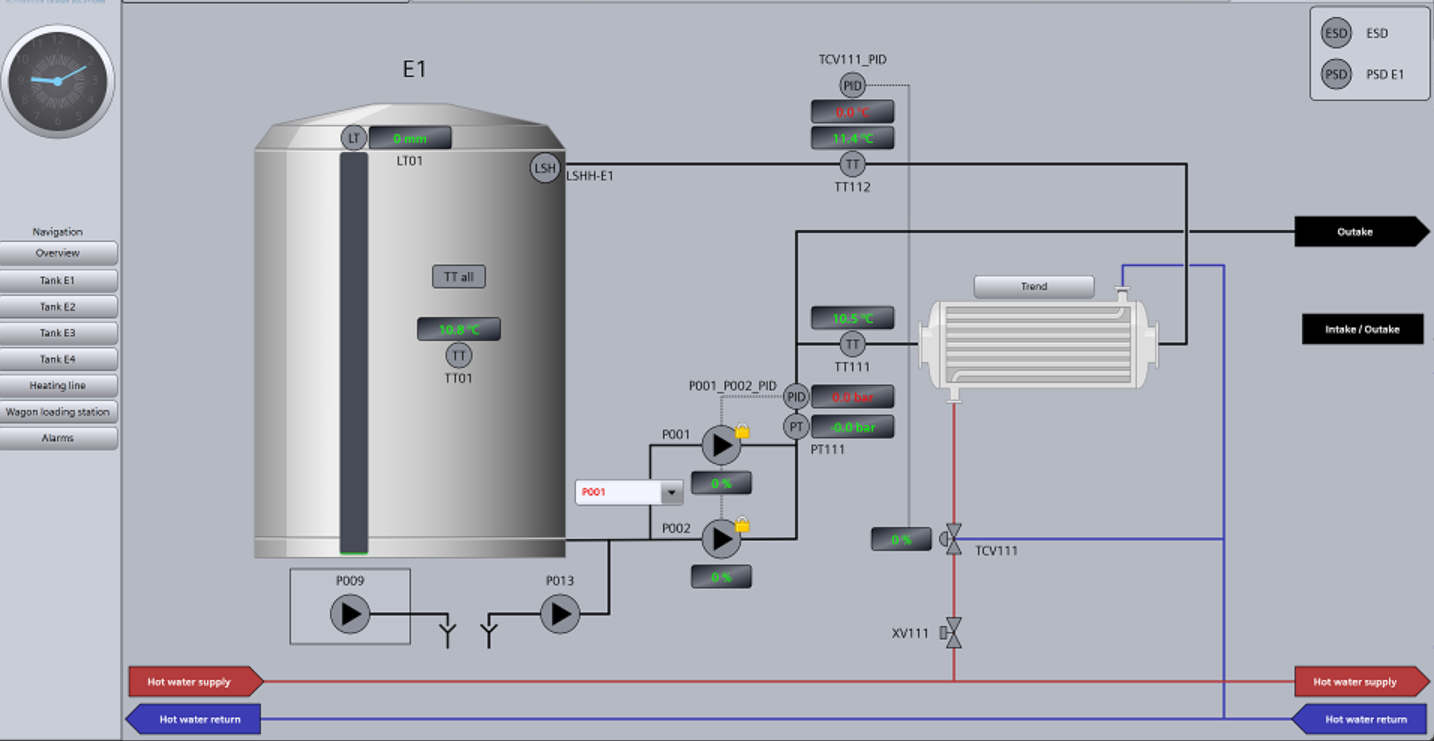Click the PT111 pressure transmitter symbol
Image resolution: width=1434 pixels, height=741 pixels.
coord(796,427)
